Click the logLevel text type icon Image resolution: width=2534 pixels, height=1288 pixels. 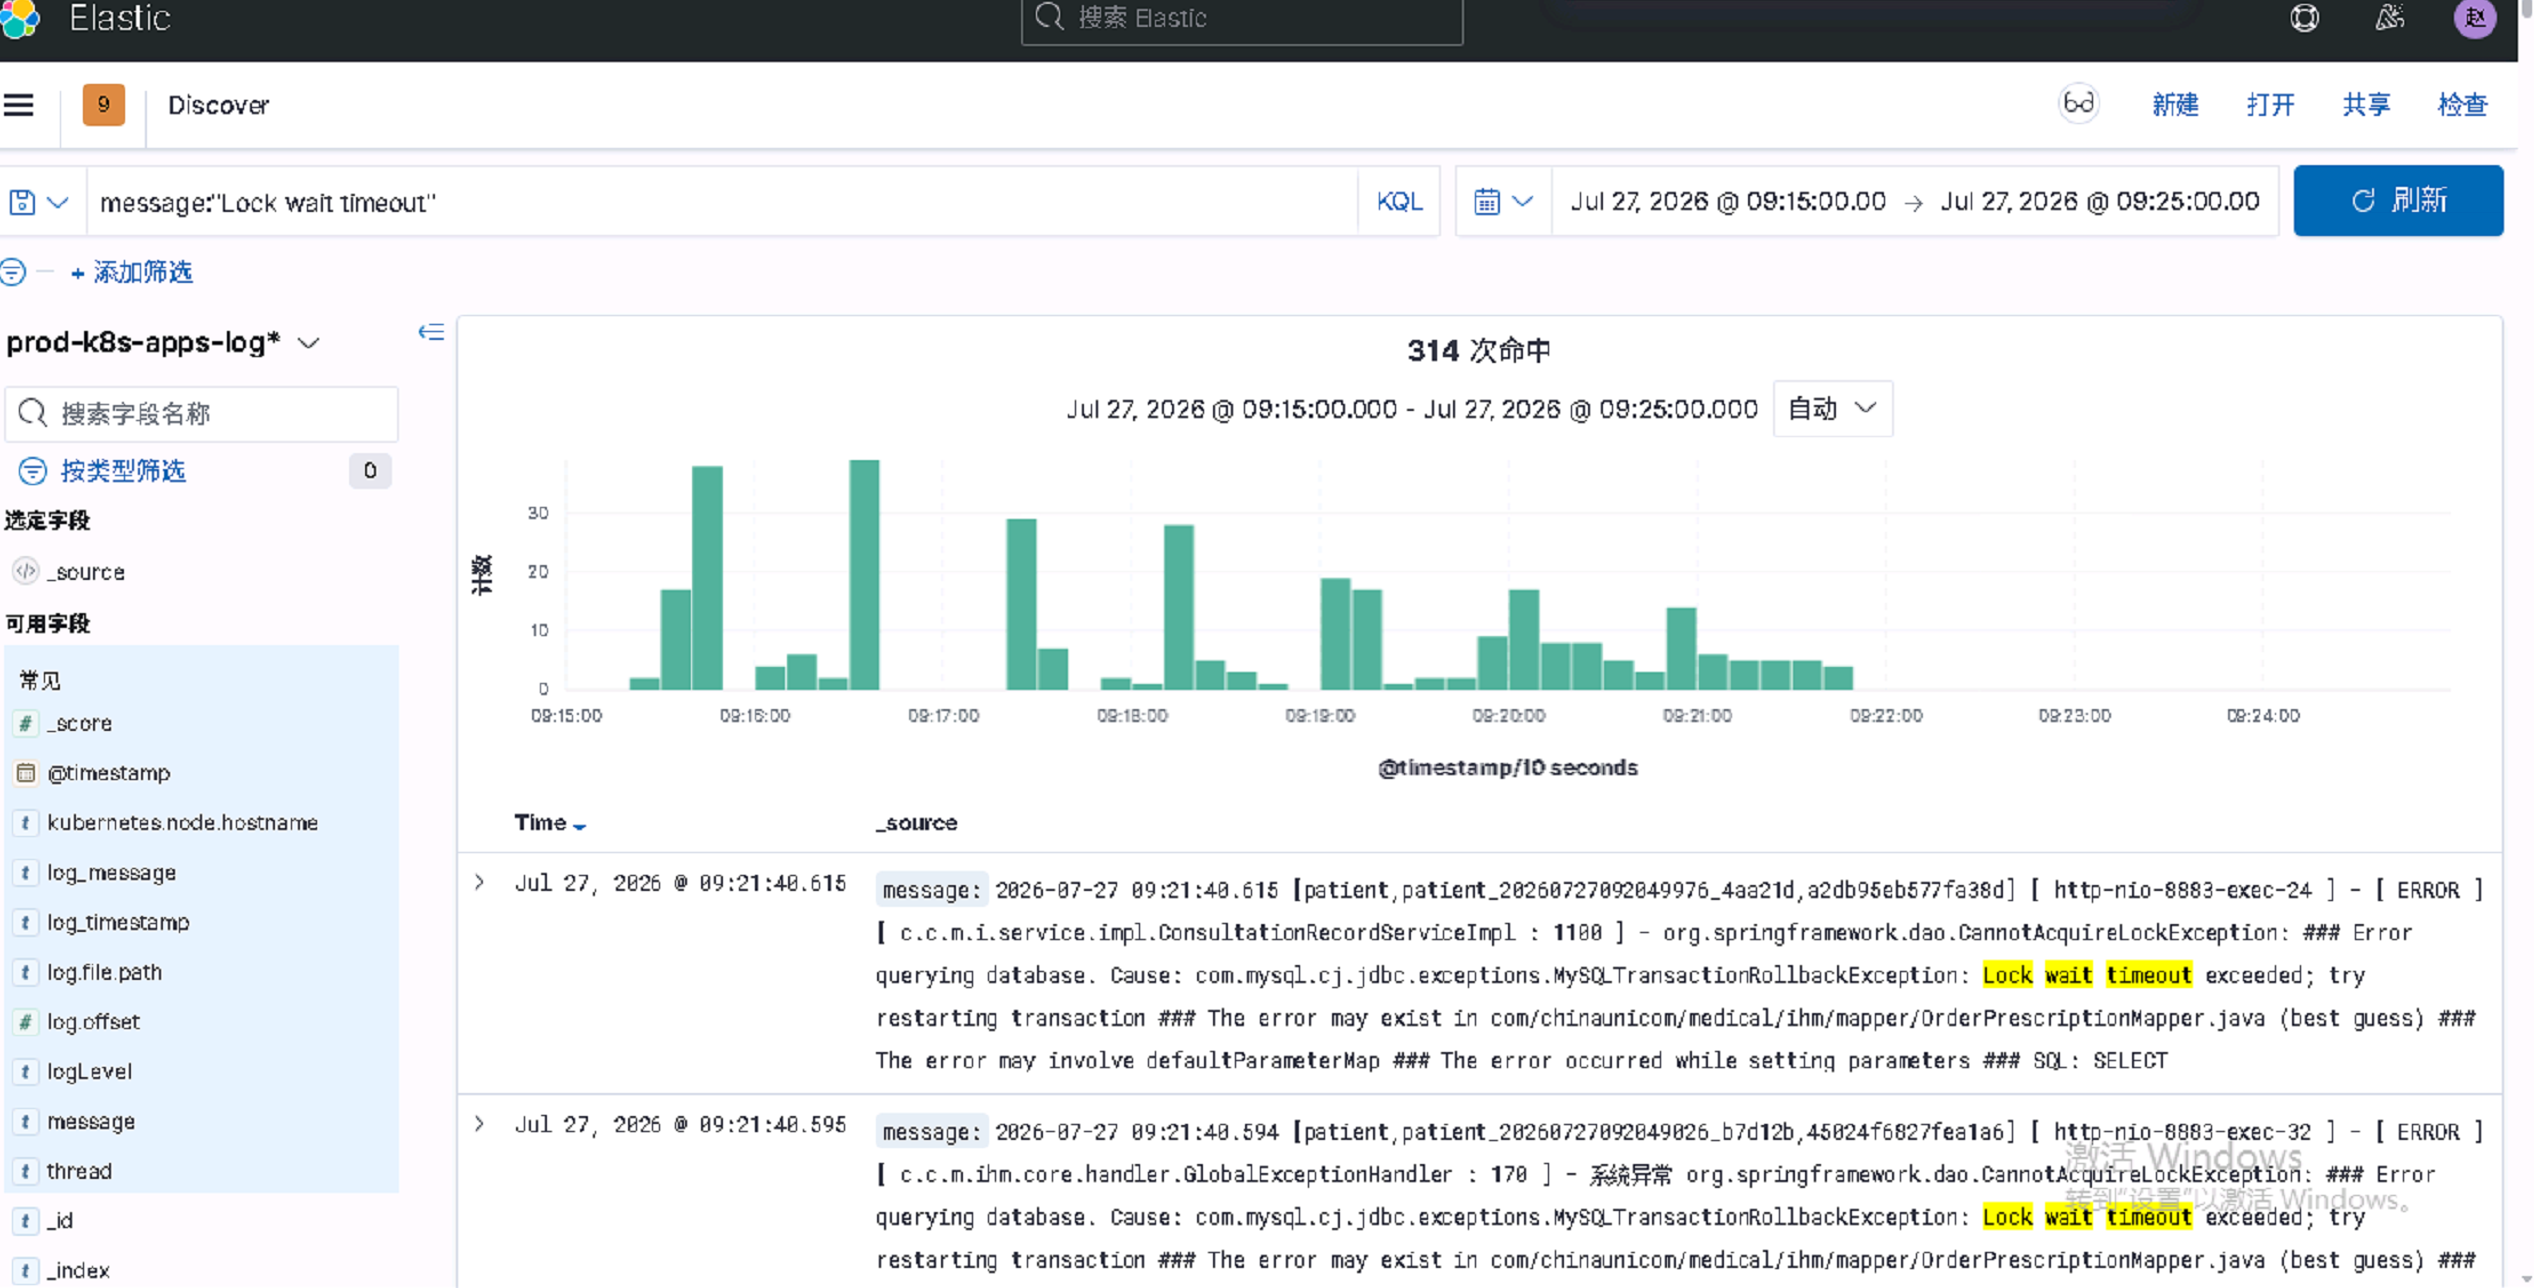pyautogui.click(x=25, y=1072)
